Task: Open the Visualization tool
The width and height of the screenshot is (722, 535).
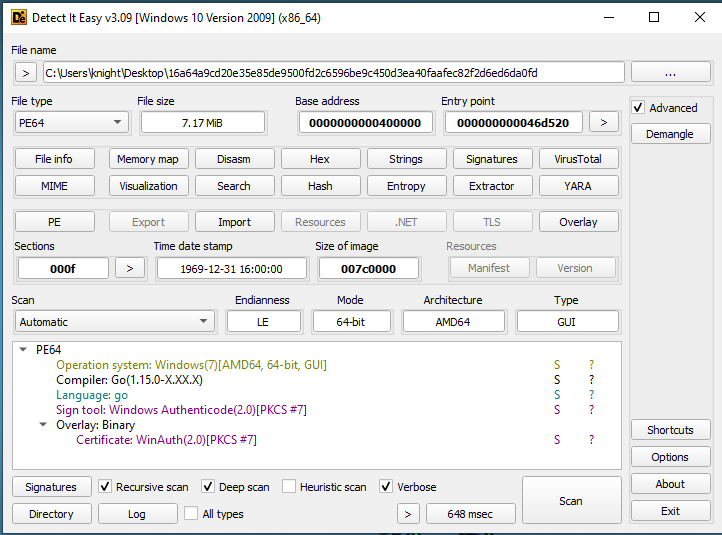Action: [x=148, y=186]
